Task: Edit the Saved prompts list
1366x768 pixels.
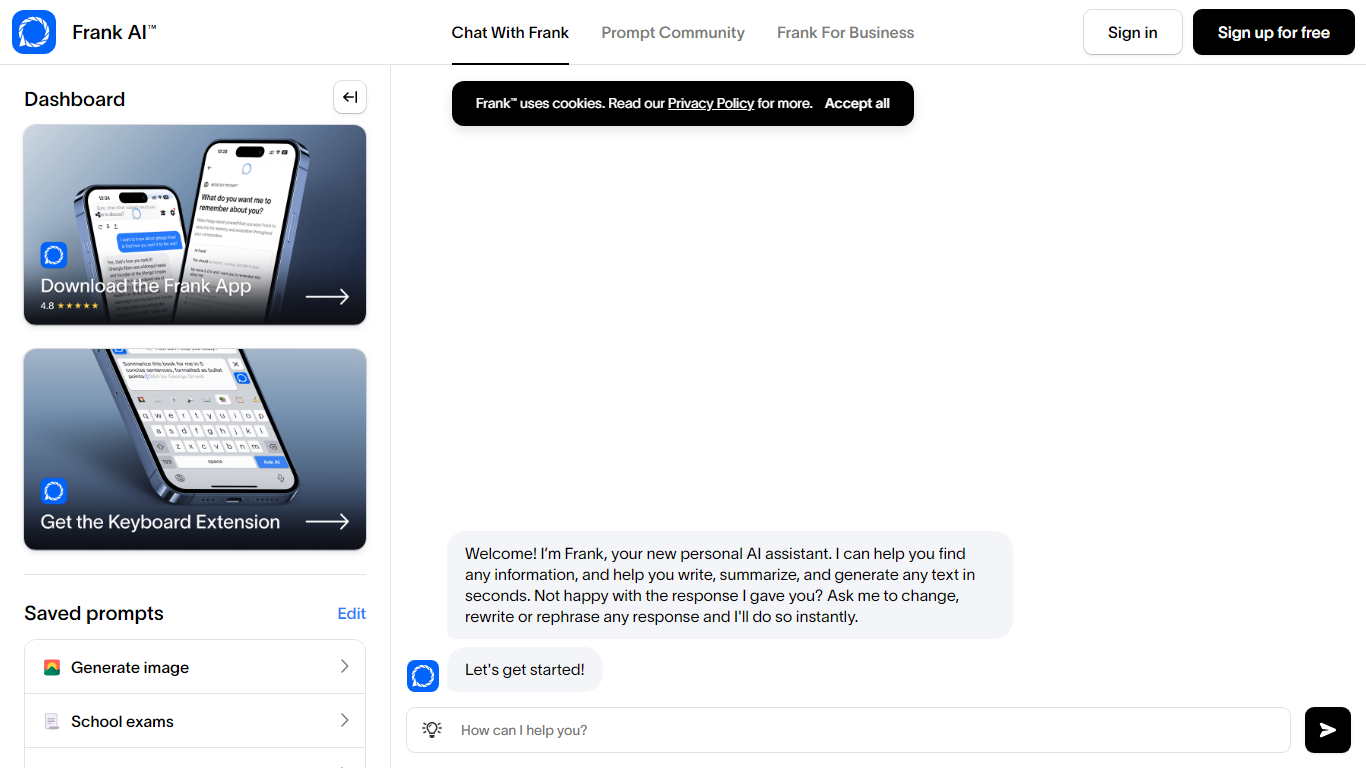Action: click(x=351, y=613)
